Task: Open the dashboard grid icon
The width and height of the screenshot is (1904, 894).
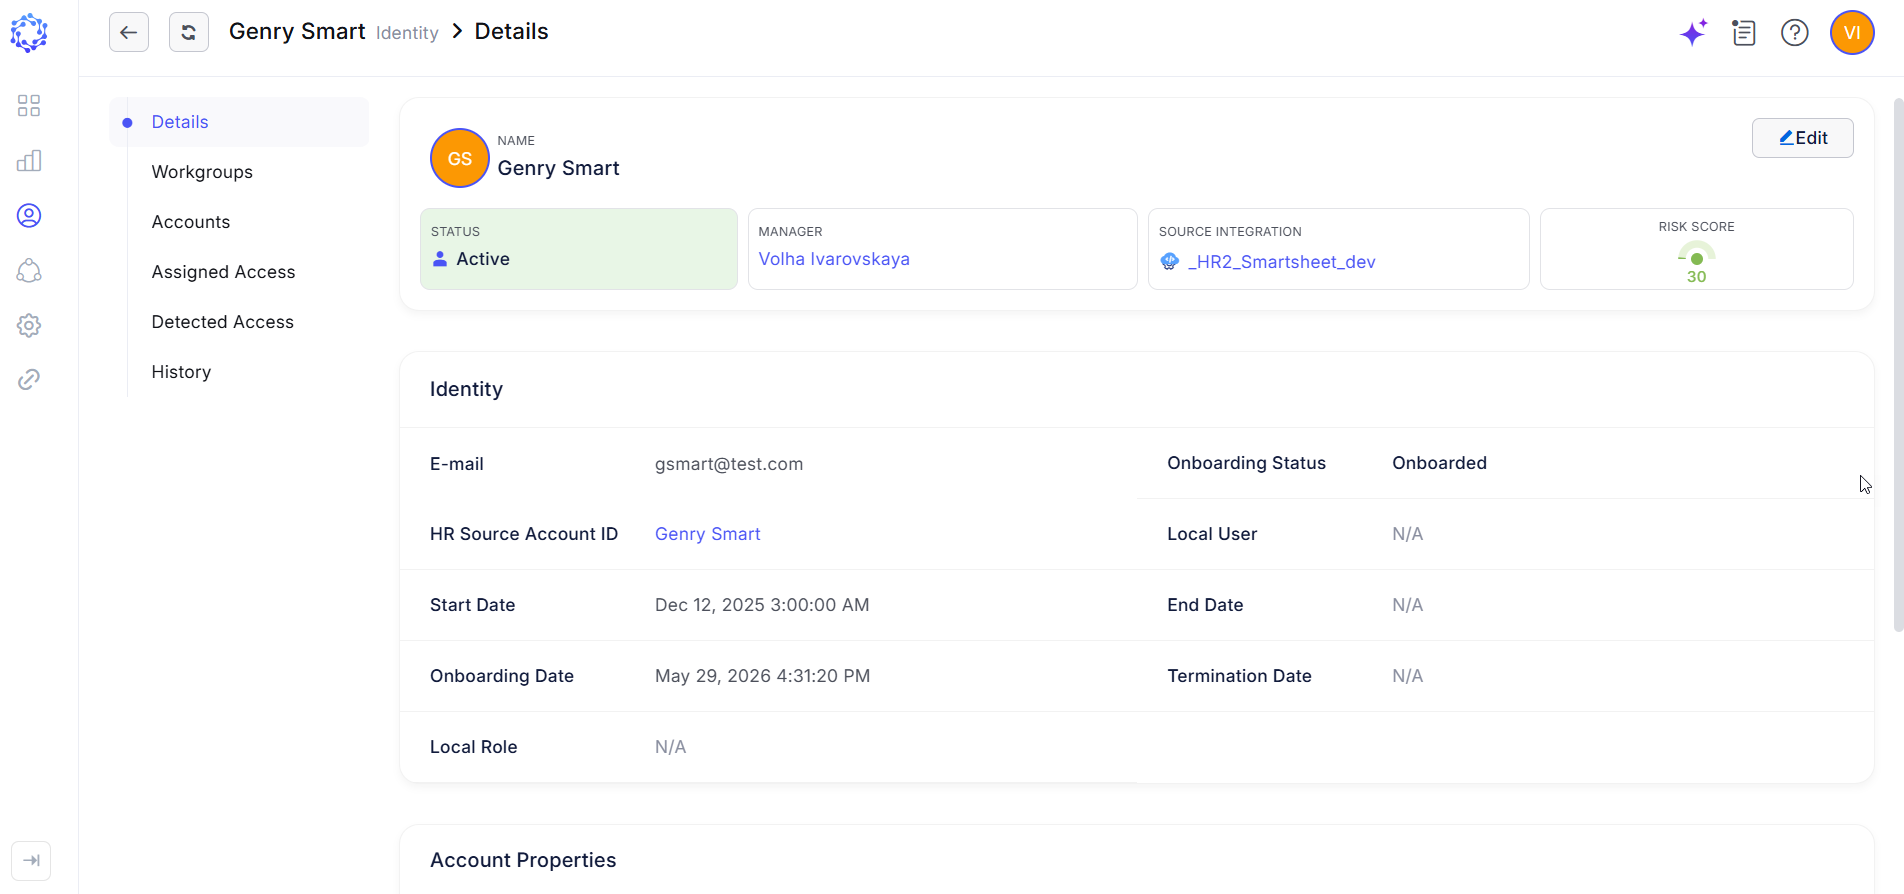Action: 29,106
